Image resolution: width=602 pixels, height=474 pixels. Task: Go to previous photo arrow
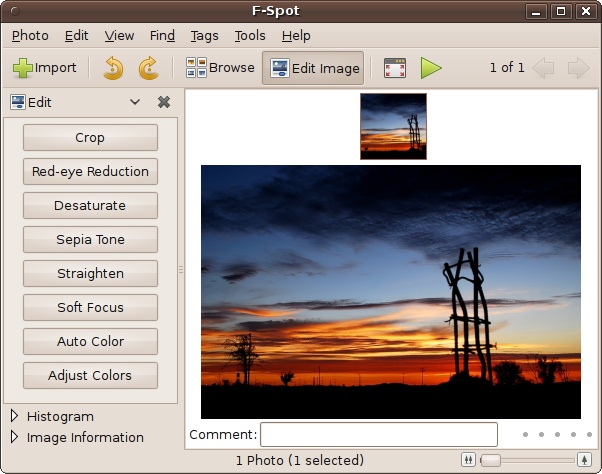tap(543, 68)
